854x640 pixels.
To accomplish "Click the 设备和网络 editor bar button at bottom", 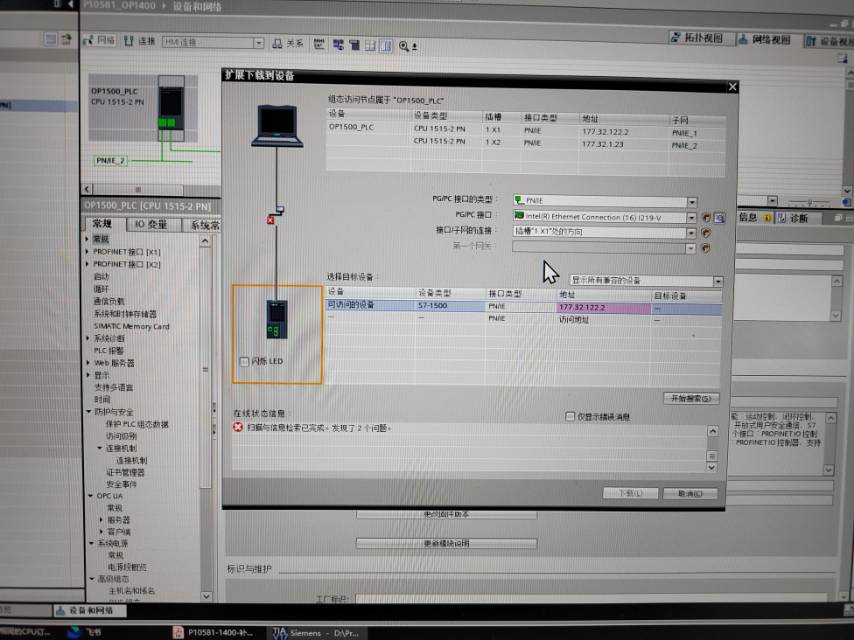I will pyautogui.click(x=90, y=611).
